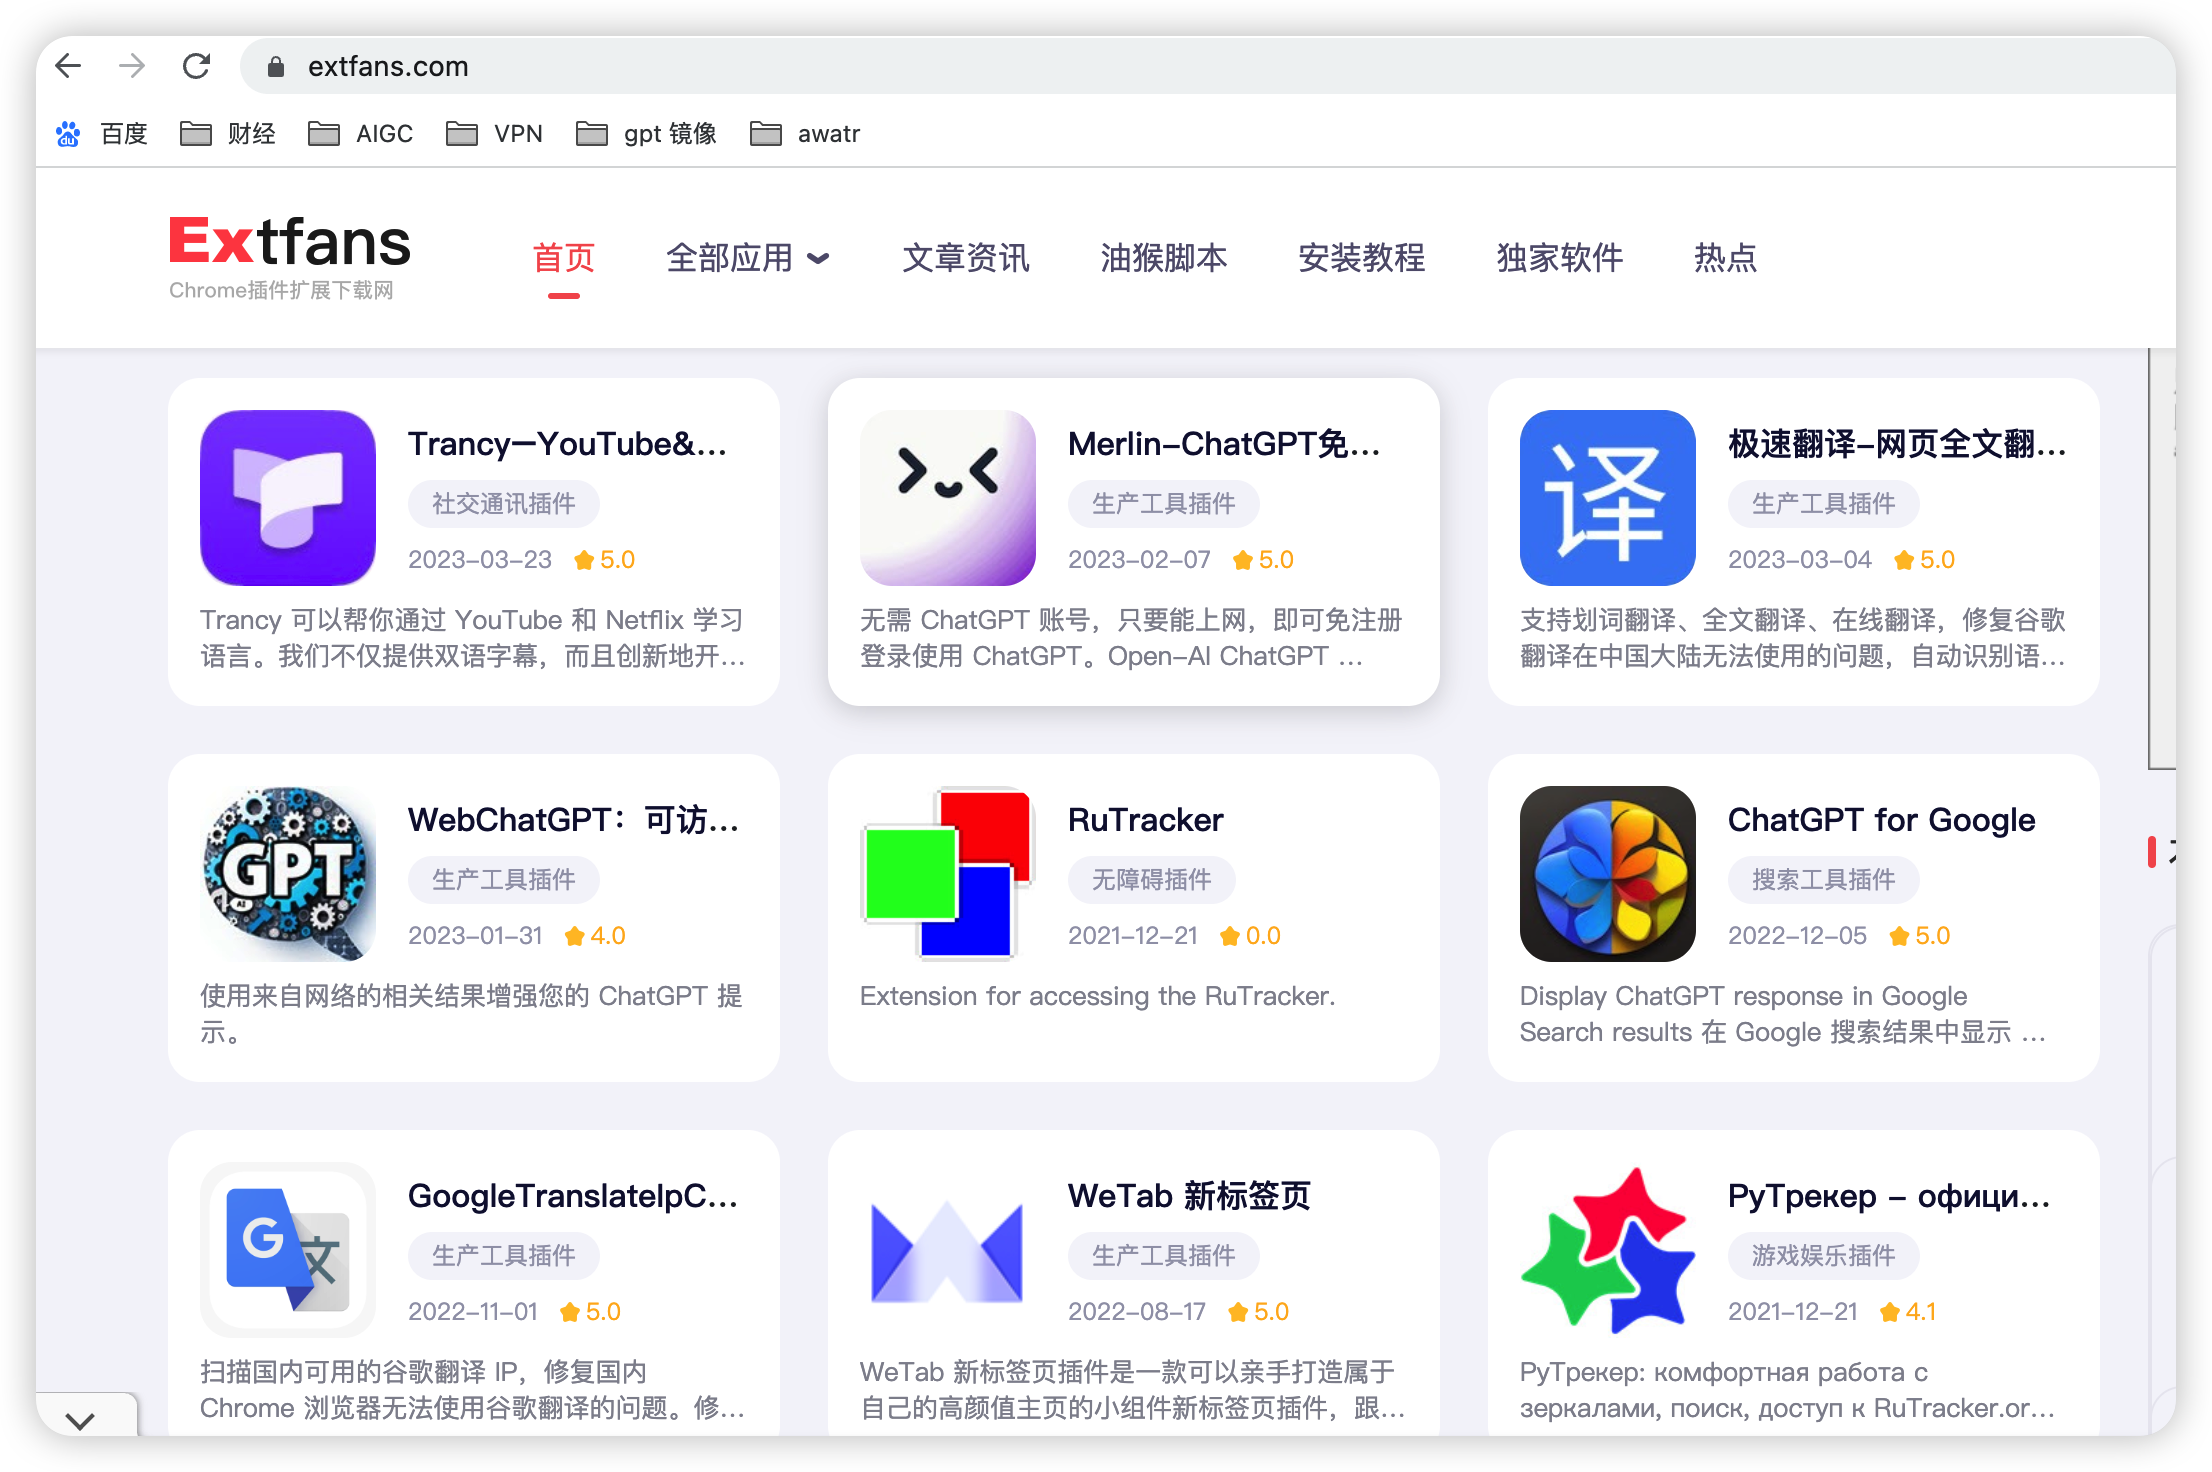Open the Merlin ChatGPT face icon
The image size is (2212, 1472).
click(947, 497)
